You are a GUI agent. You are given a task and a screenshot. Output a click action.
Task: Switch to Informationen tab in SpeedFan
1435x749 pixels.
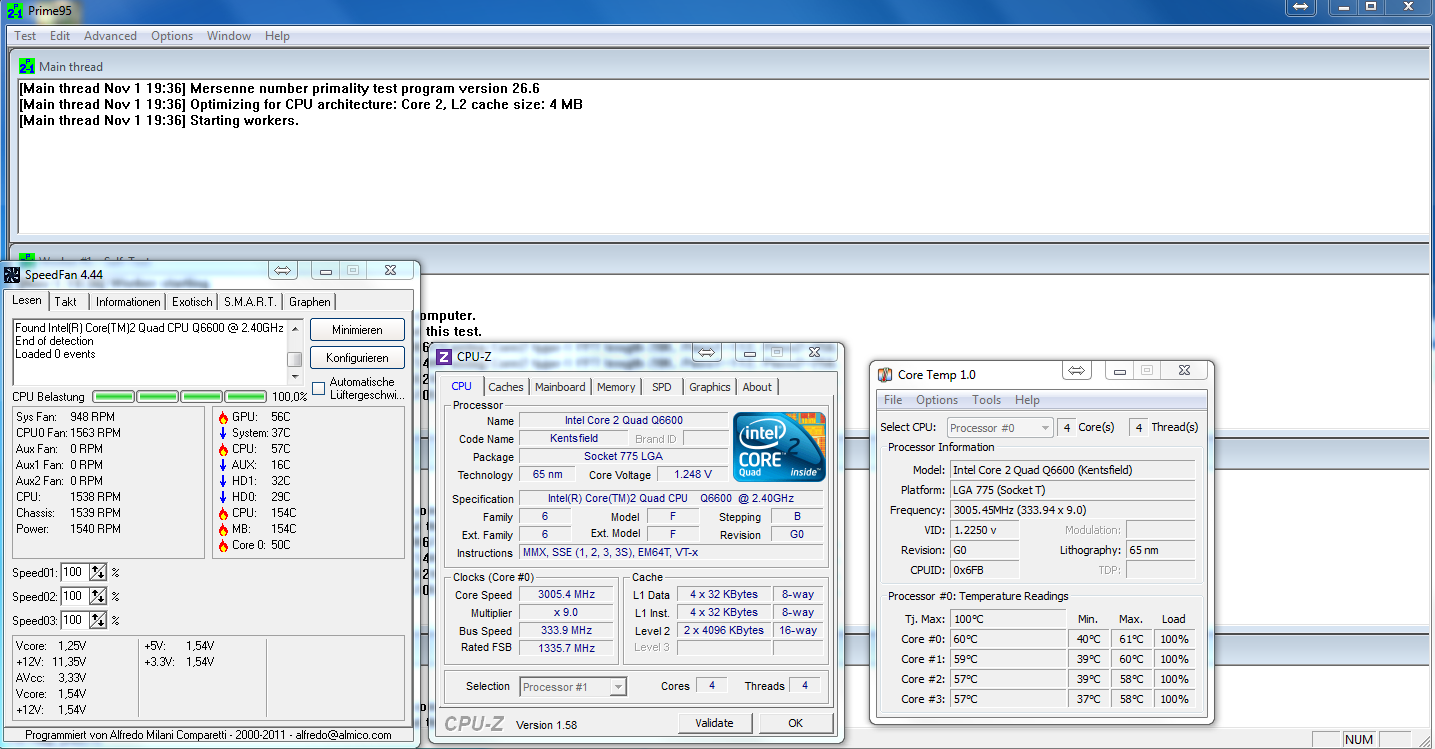[128, 302]
